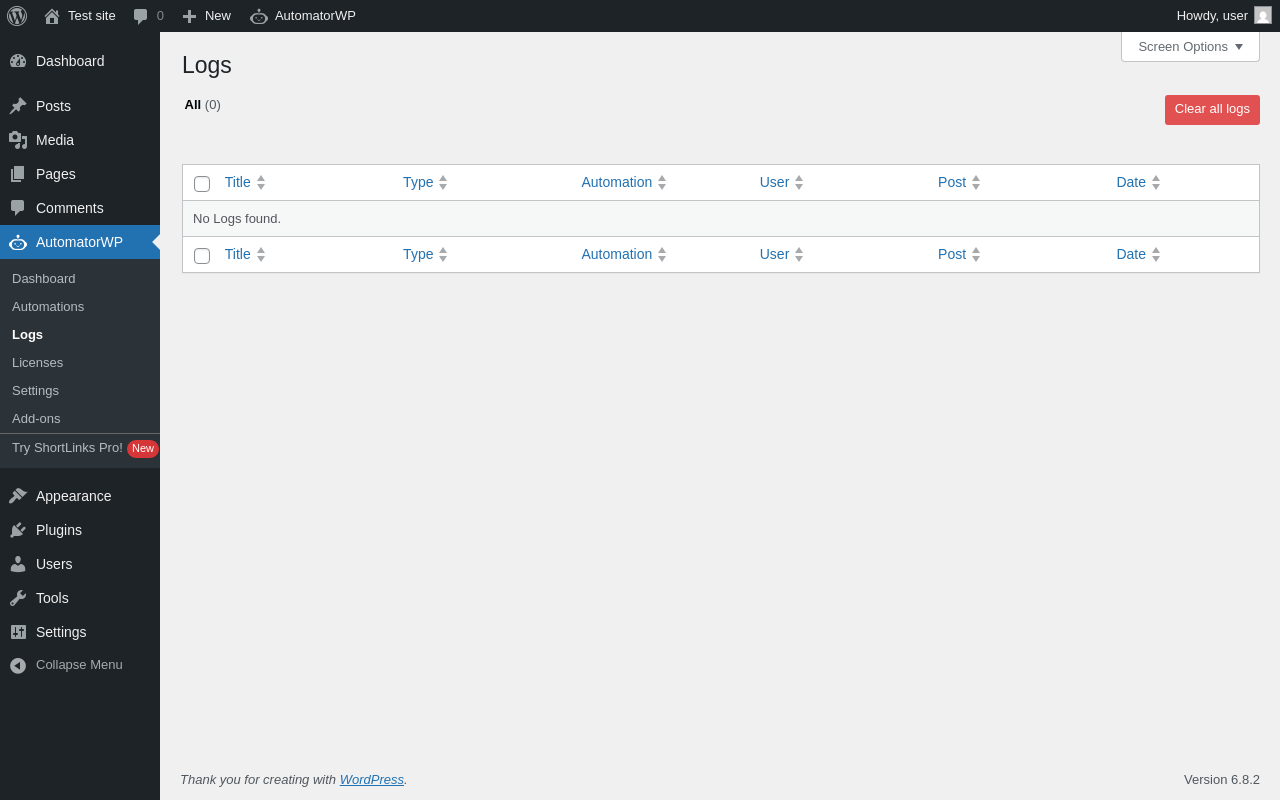This screenshot has height=800, width=1280.
Task: Open AutomatorWP Dashboard submenu item
Action: pyautogui.click(x=44, y=279)
